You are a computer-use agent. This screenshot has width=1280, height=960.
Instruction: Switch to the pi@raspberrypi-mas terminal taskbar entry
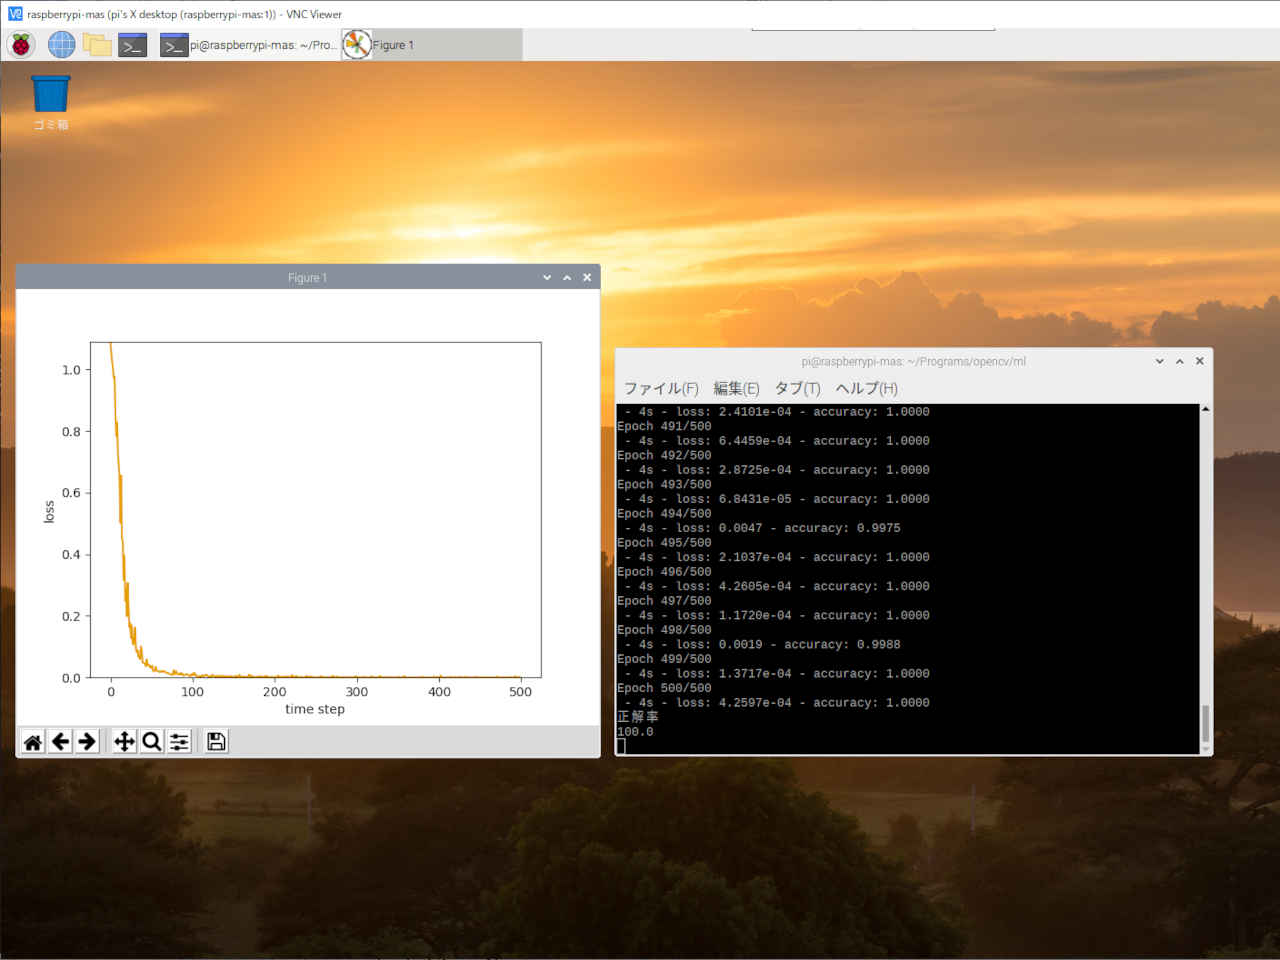pyautogui.click(x=249, y=45)
